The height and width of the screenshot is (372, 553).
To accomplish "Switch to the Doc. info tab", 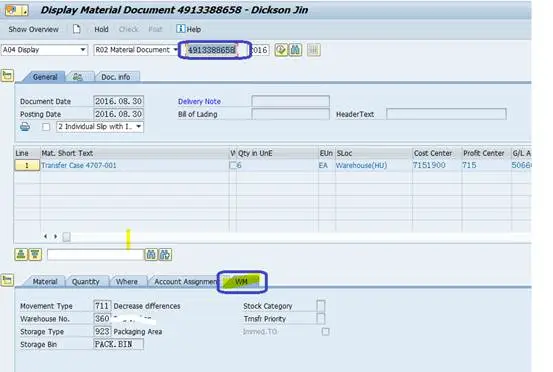I will click(116, 77).
